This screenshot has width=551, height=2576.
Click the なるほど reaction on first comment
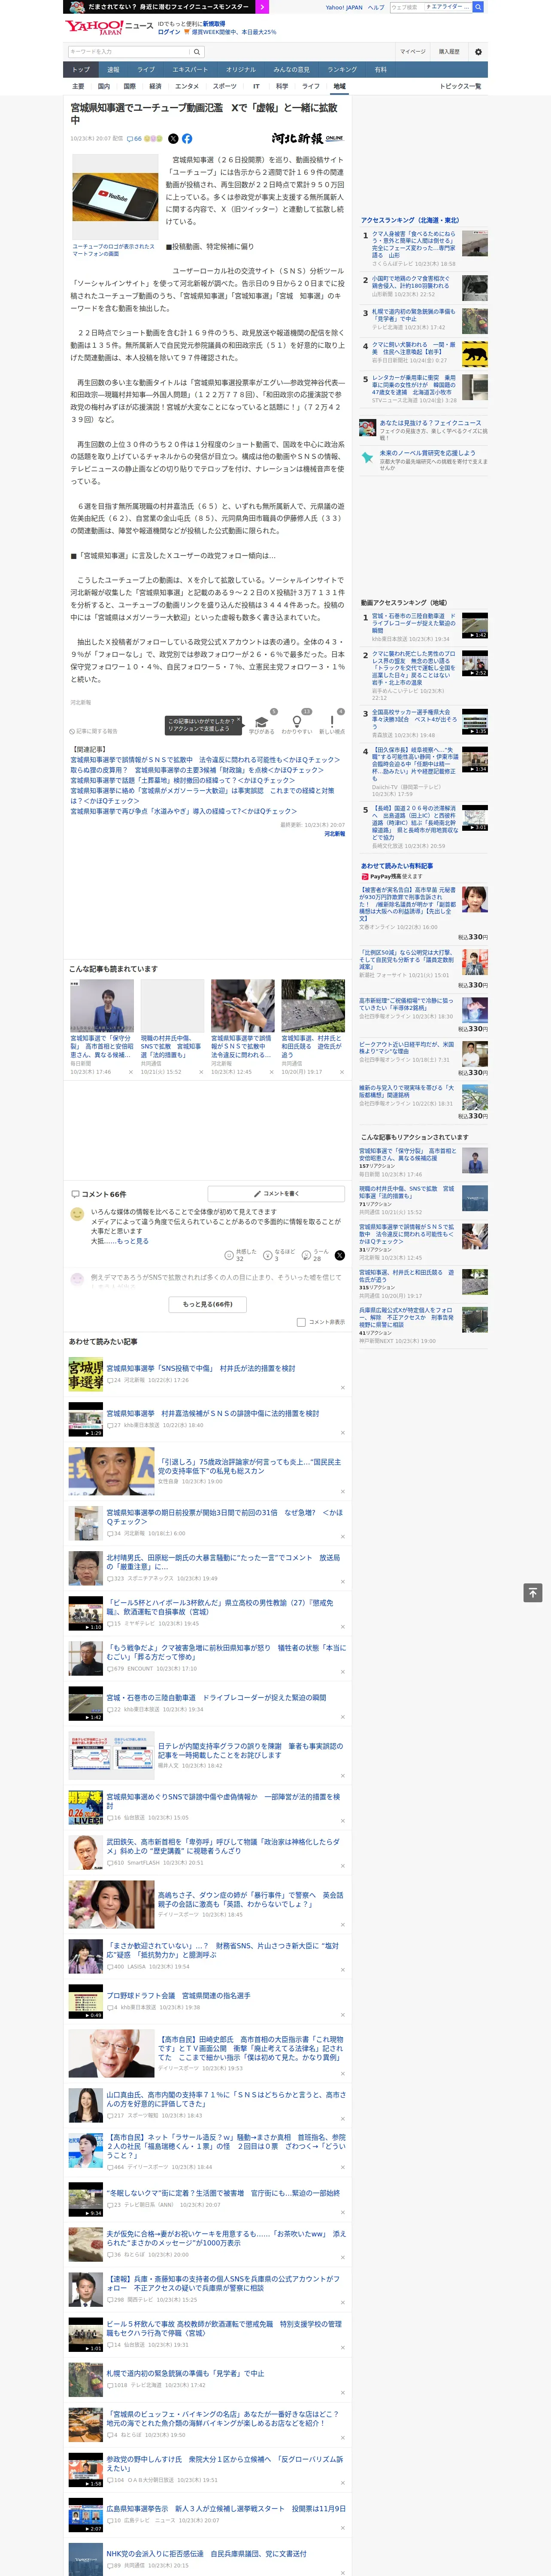[x=279, y=1255]
